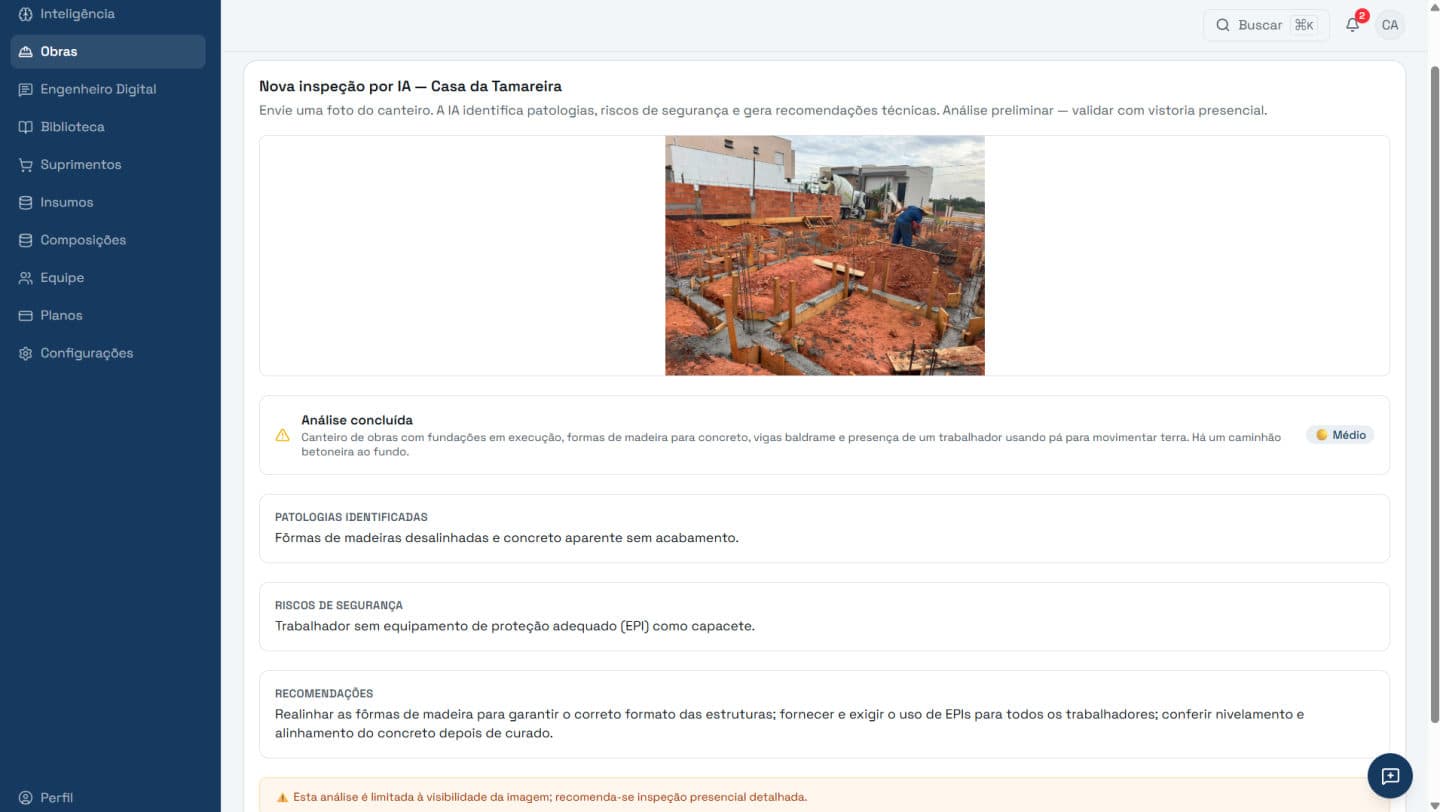This screenshot has height=812, width=1440.
Task: Click the Obras hard hat icon
Action: point(26,51)
